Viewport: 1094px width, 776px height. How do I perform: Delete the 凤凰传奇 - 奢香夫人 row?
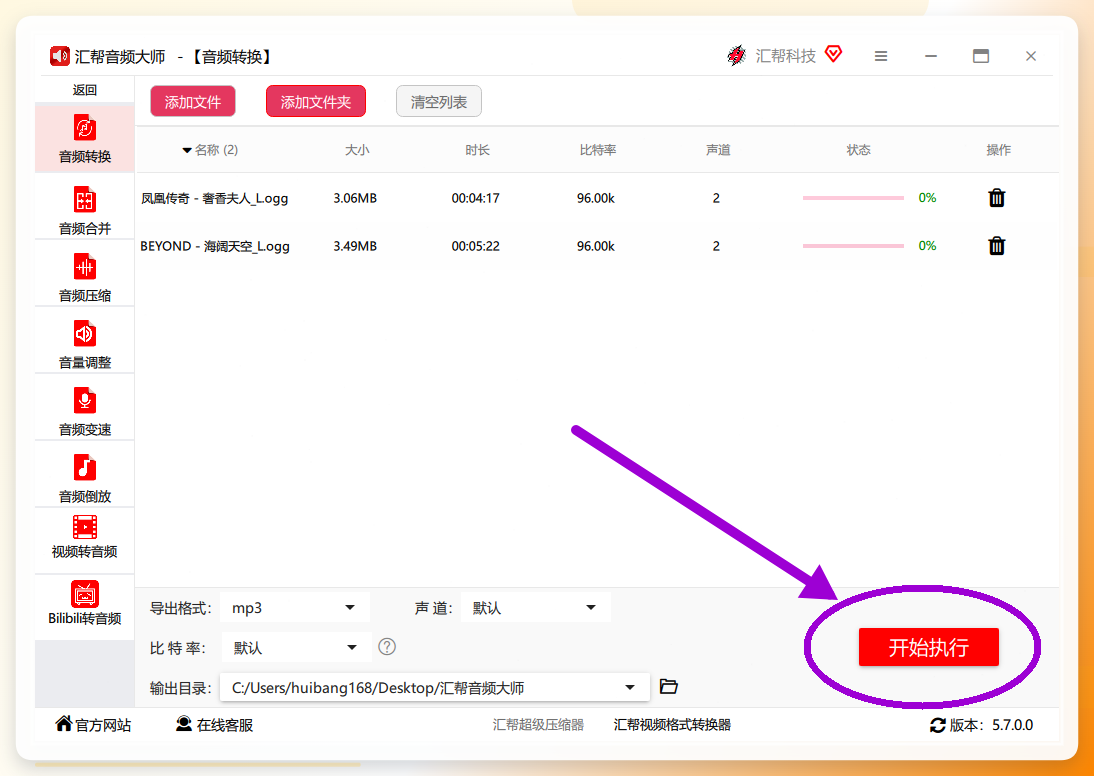tap(996, 198)
